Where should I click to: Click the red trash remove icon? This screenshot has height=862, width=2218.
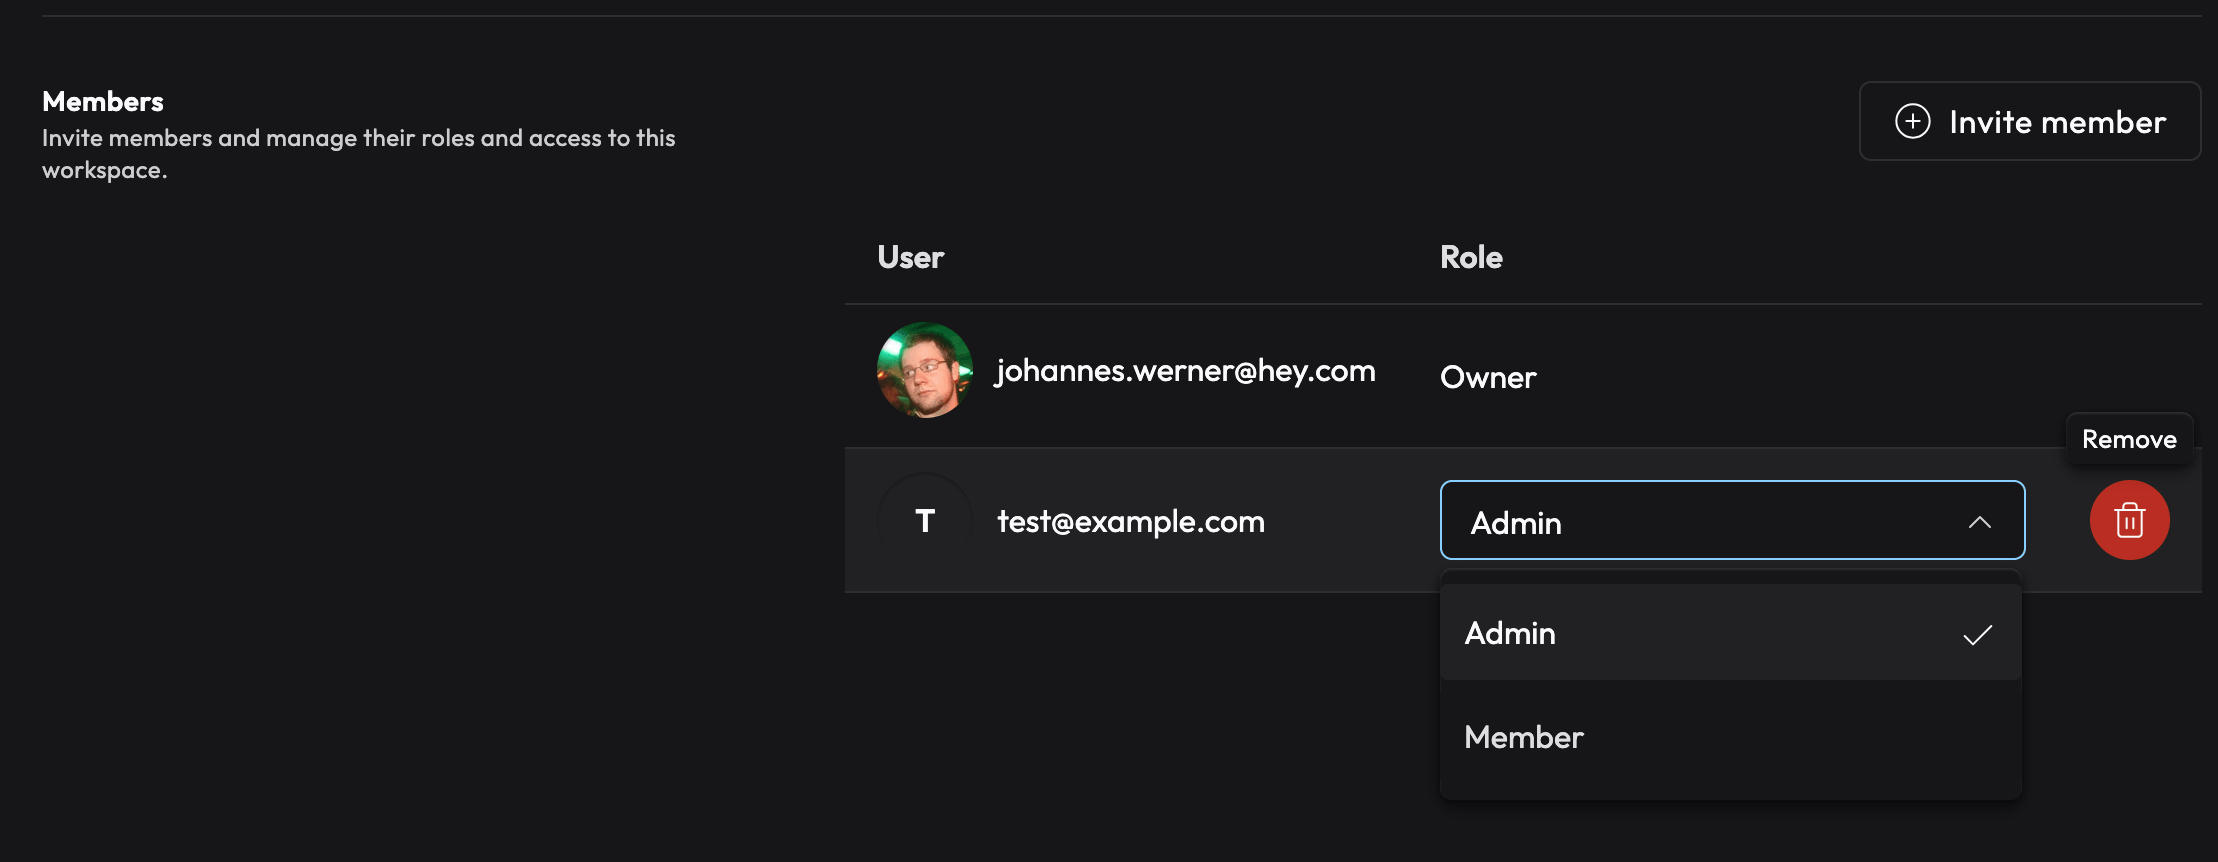coord(2129,520)
